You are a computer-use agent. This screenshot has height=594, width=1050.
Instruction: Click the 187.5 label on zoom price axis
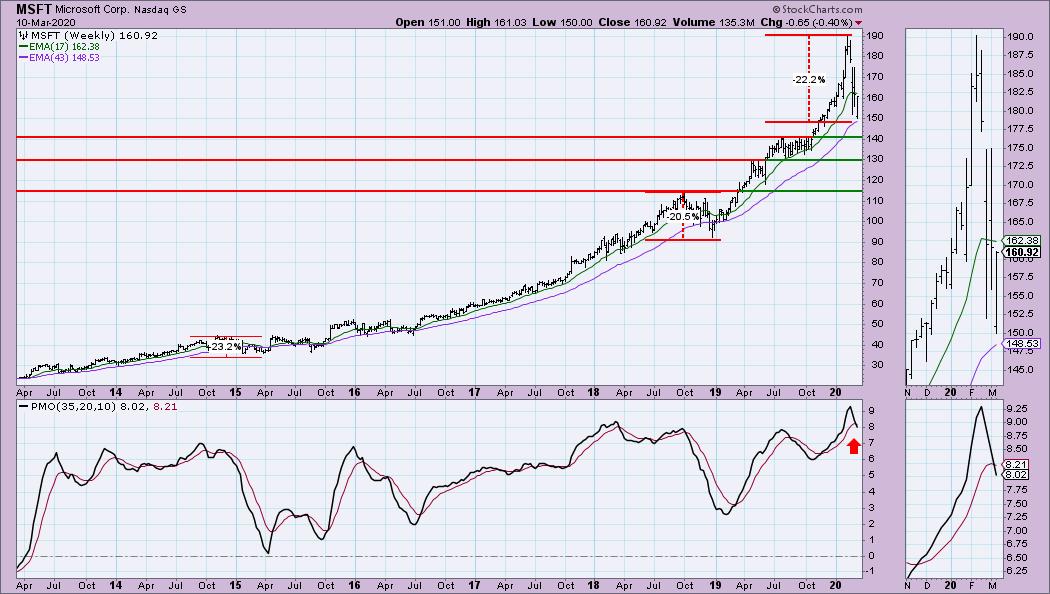click(1020, 56)
